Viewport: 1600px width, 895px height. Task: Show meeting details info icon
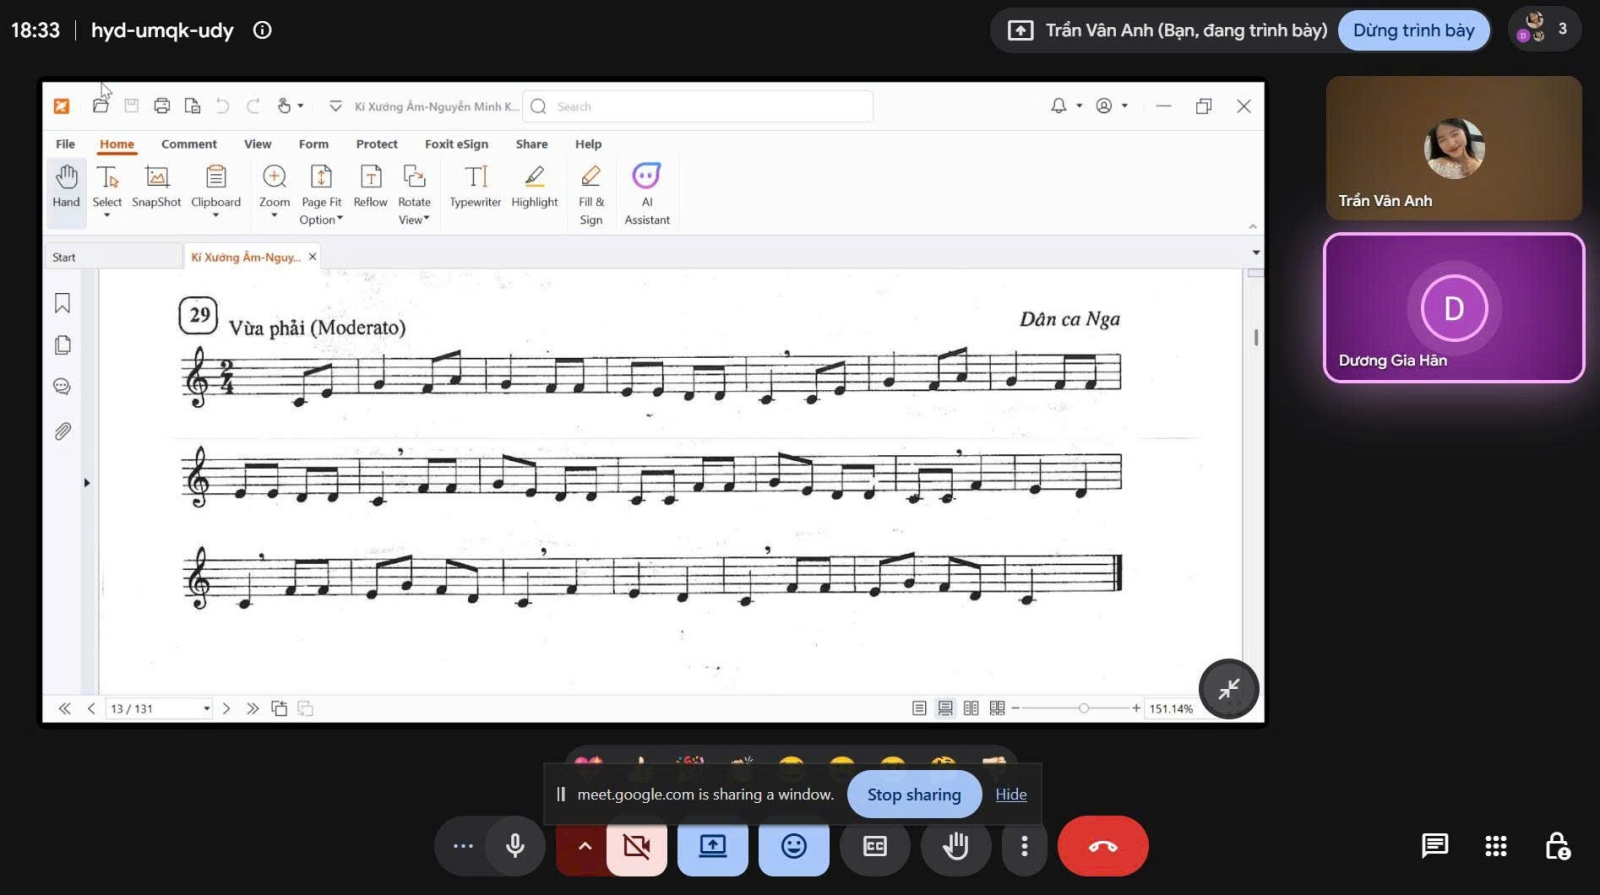coord(262,30)
